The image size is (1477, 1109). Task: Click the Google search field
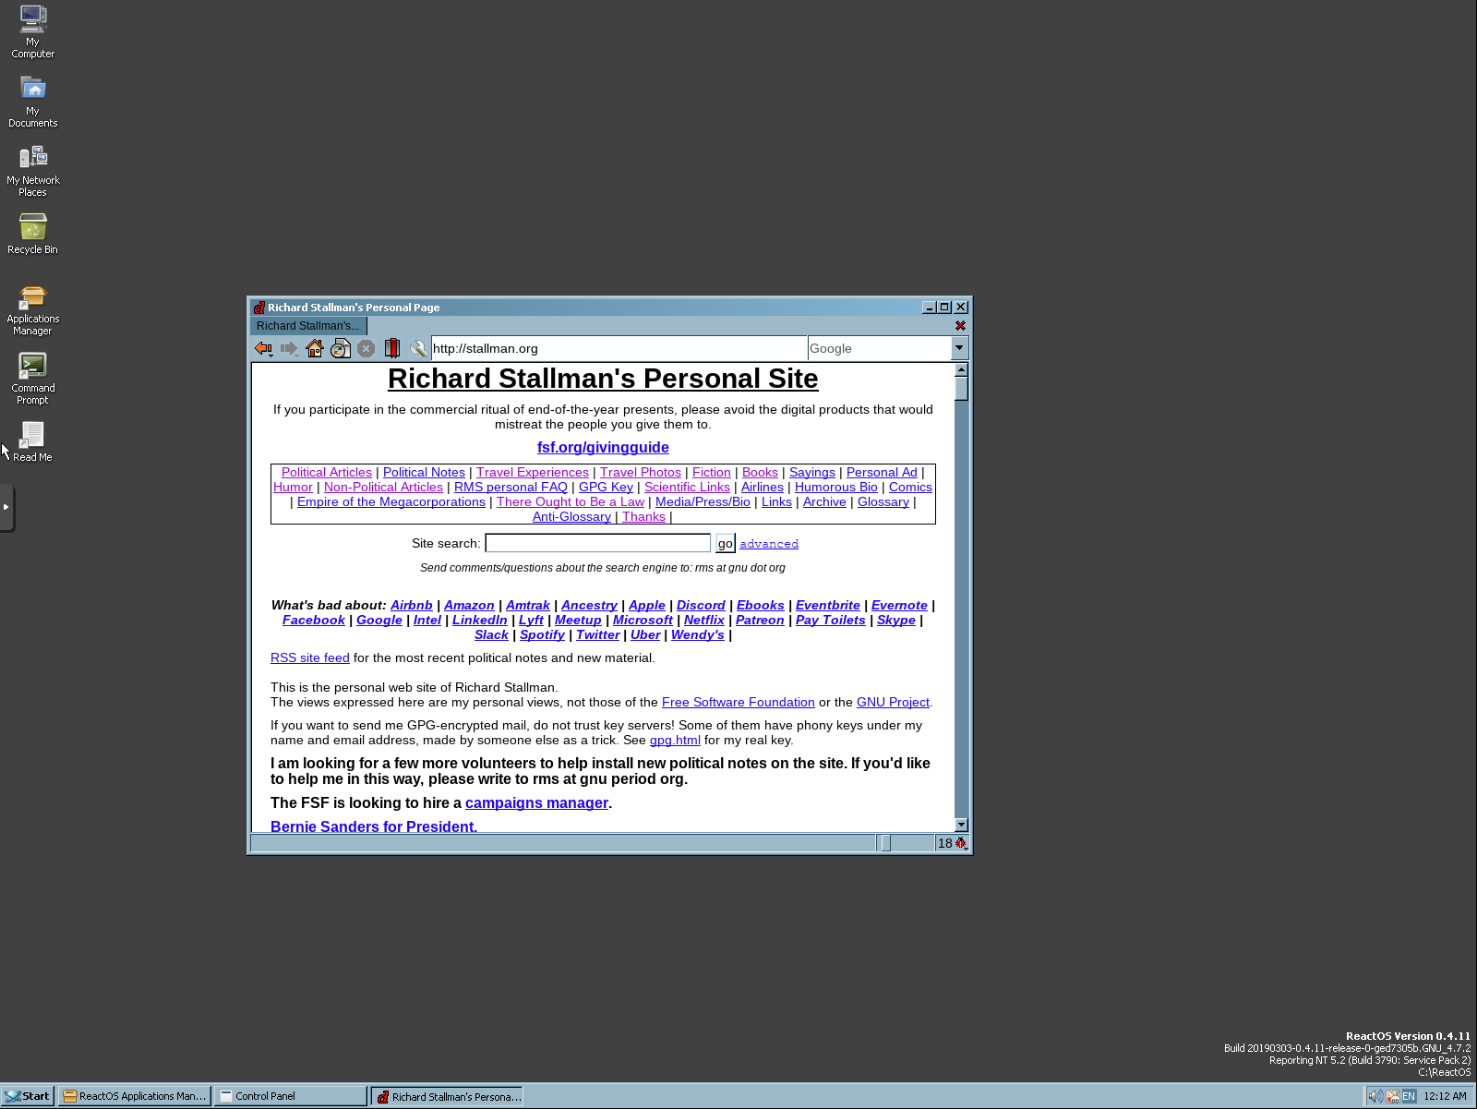pyautogui.click(x=880, y=348)
